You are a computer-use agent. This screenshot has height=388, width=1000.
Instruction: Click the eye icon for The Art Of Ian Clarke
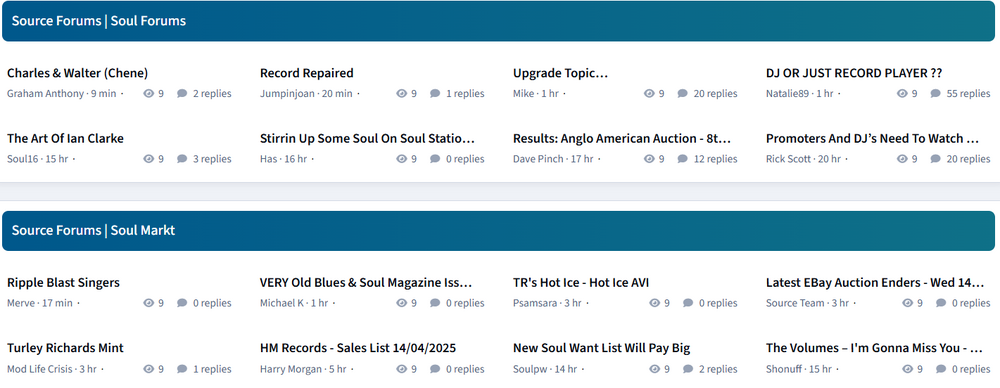pyautogui.click(x=149, y=159)
